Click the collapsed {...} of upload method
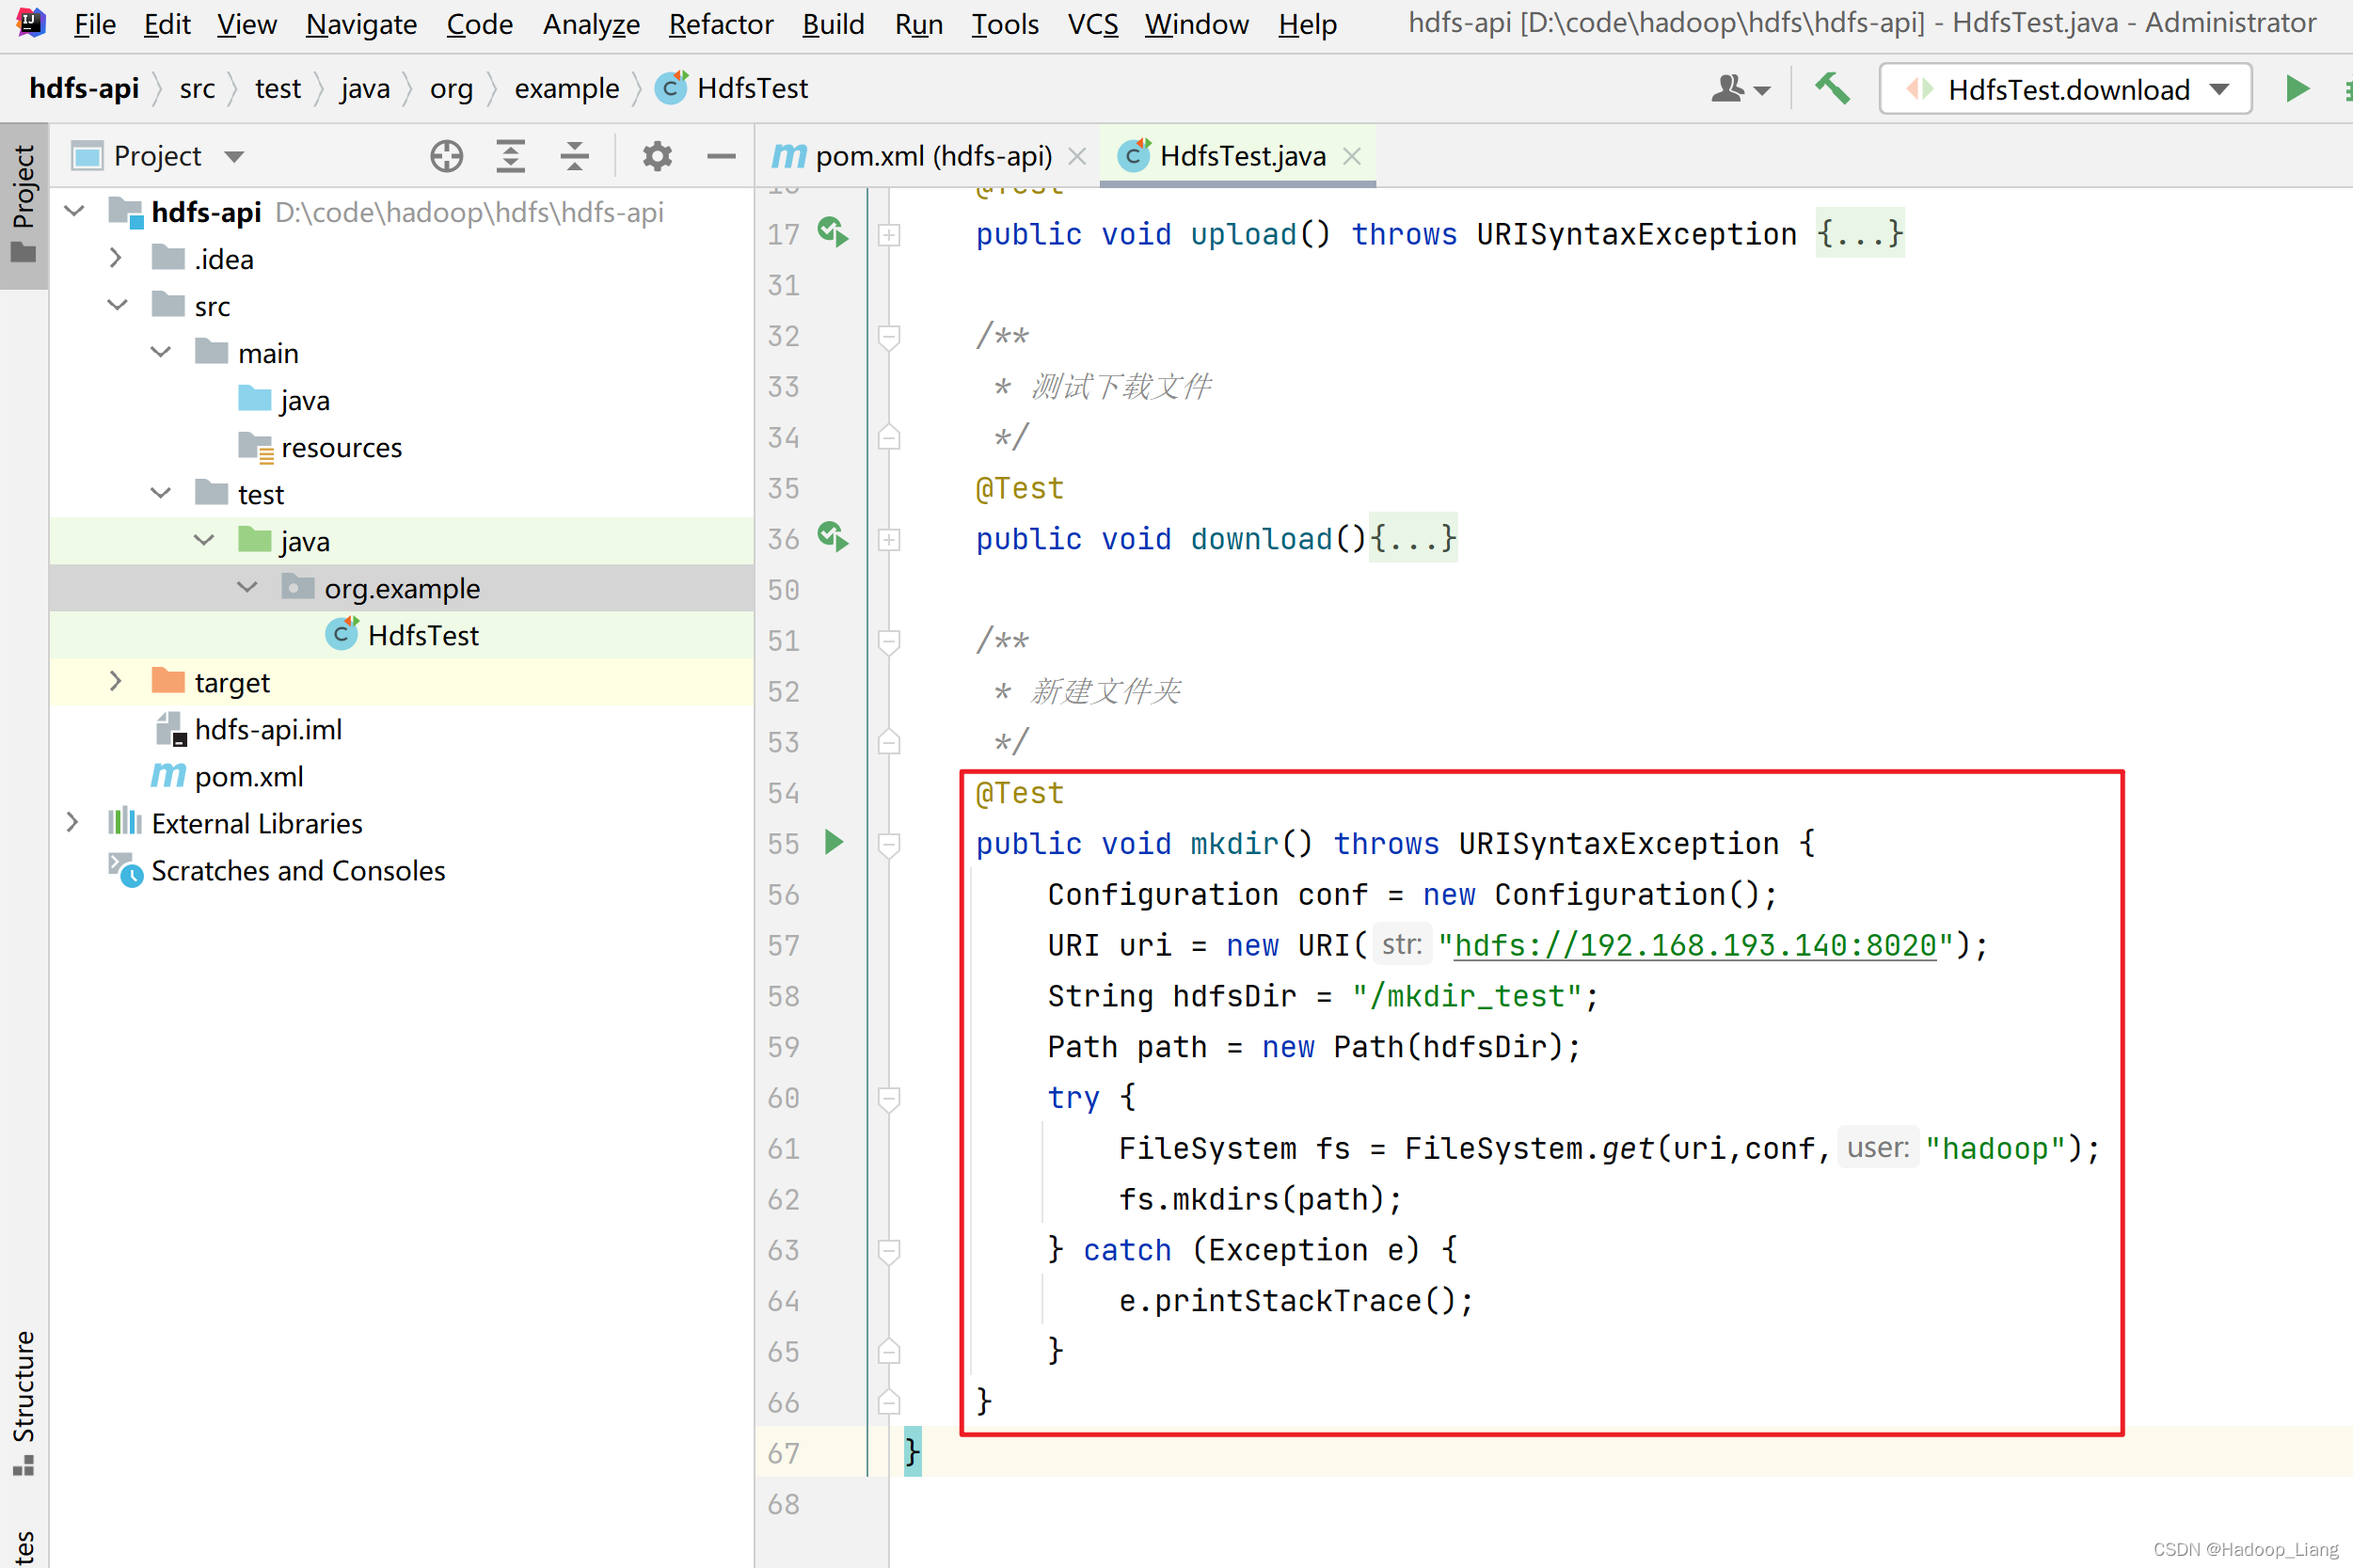The image size is (2353, 1568). click(x=1860, y=234)
